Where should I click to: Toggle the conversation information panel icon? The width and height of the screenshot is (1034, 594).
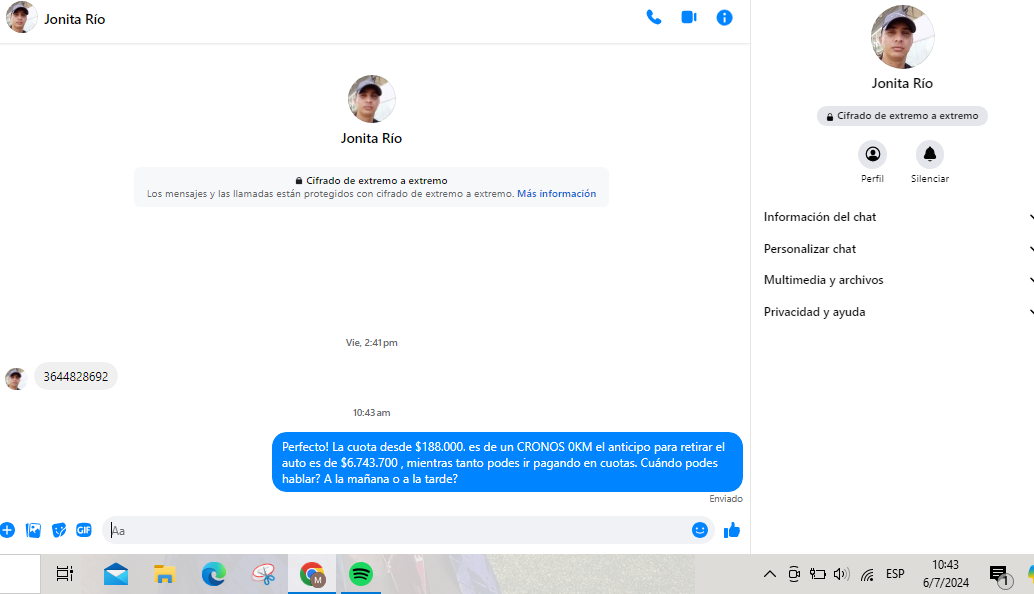[725, 17]
